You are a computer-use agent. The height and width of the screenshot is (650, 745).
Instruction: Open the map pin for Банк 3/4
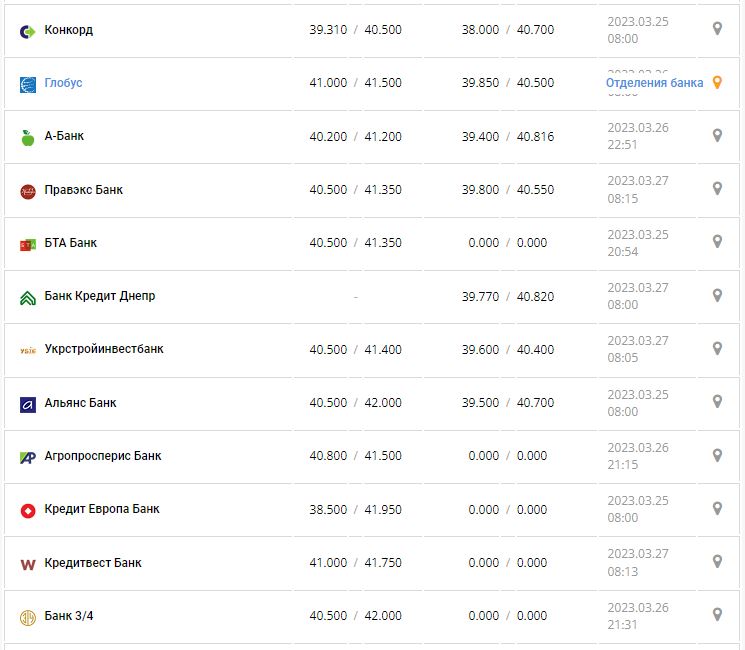717,614
